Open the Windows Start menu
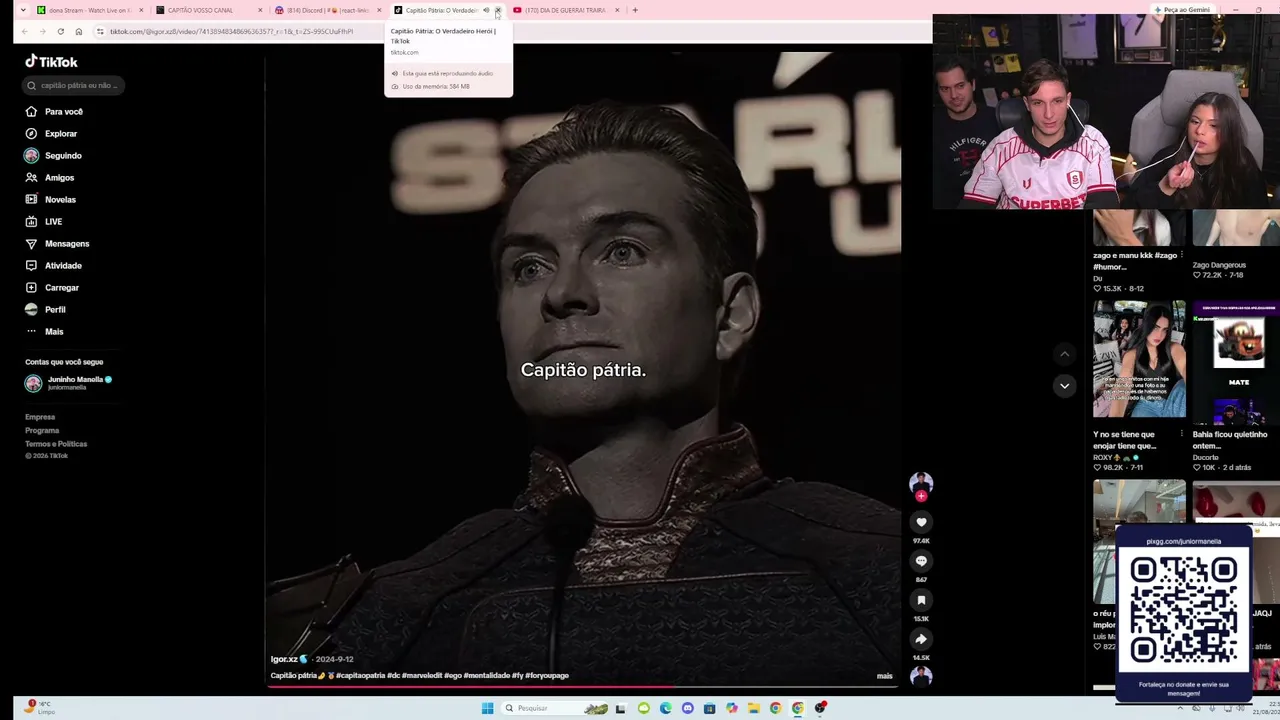Screen dimensions: 1280x720 (x=487, y=708)
